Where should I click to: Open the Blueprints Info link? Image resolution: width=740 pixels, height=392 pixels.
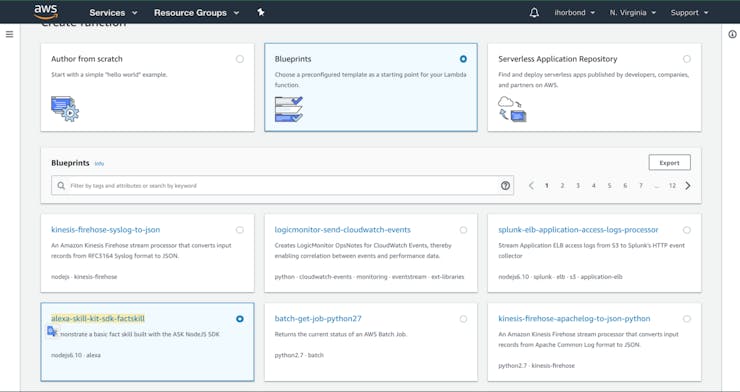(99, 164)
